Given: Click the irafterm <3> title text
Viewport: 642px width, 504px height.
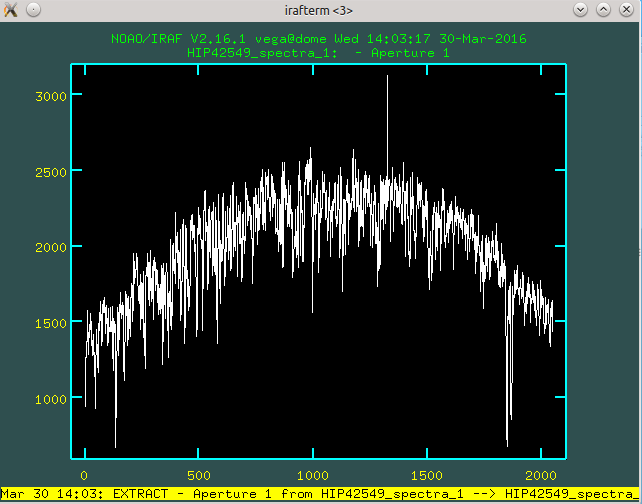Looking at the screenshot, I should click(319, 10).
